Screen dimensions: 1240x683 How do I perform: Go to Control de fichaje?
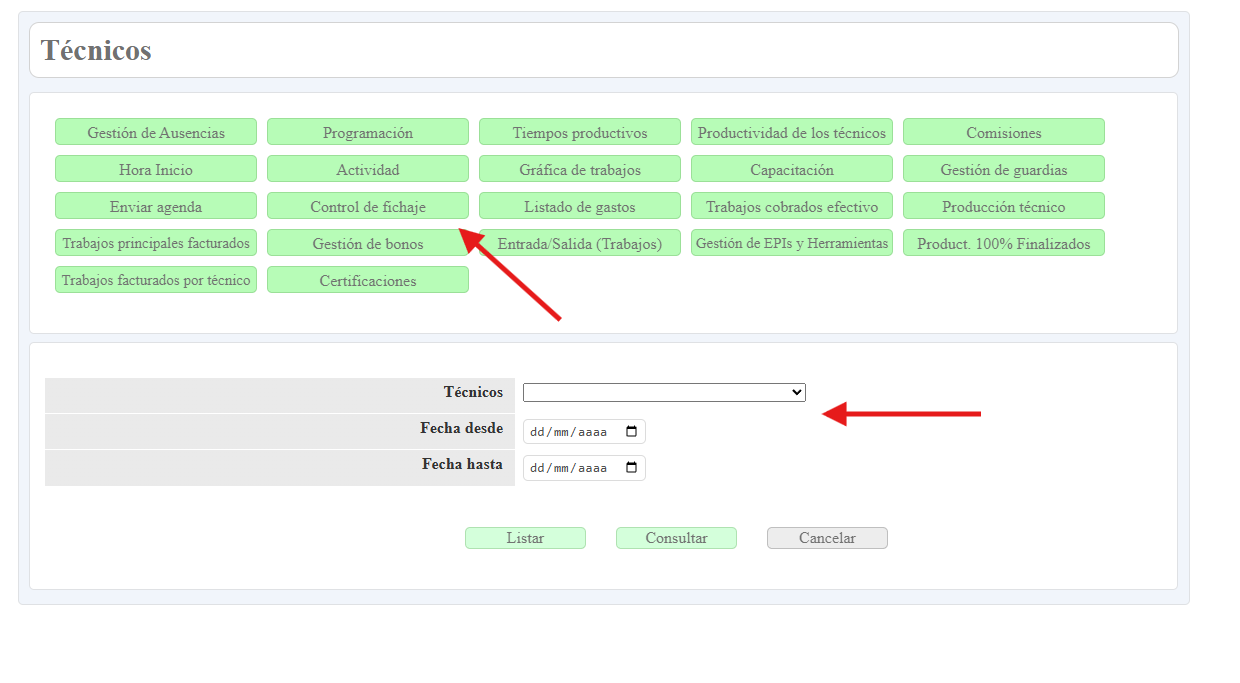click(368, 206)
